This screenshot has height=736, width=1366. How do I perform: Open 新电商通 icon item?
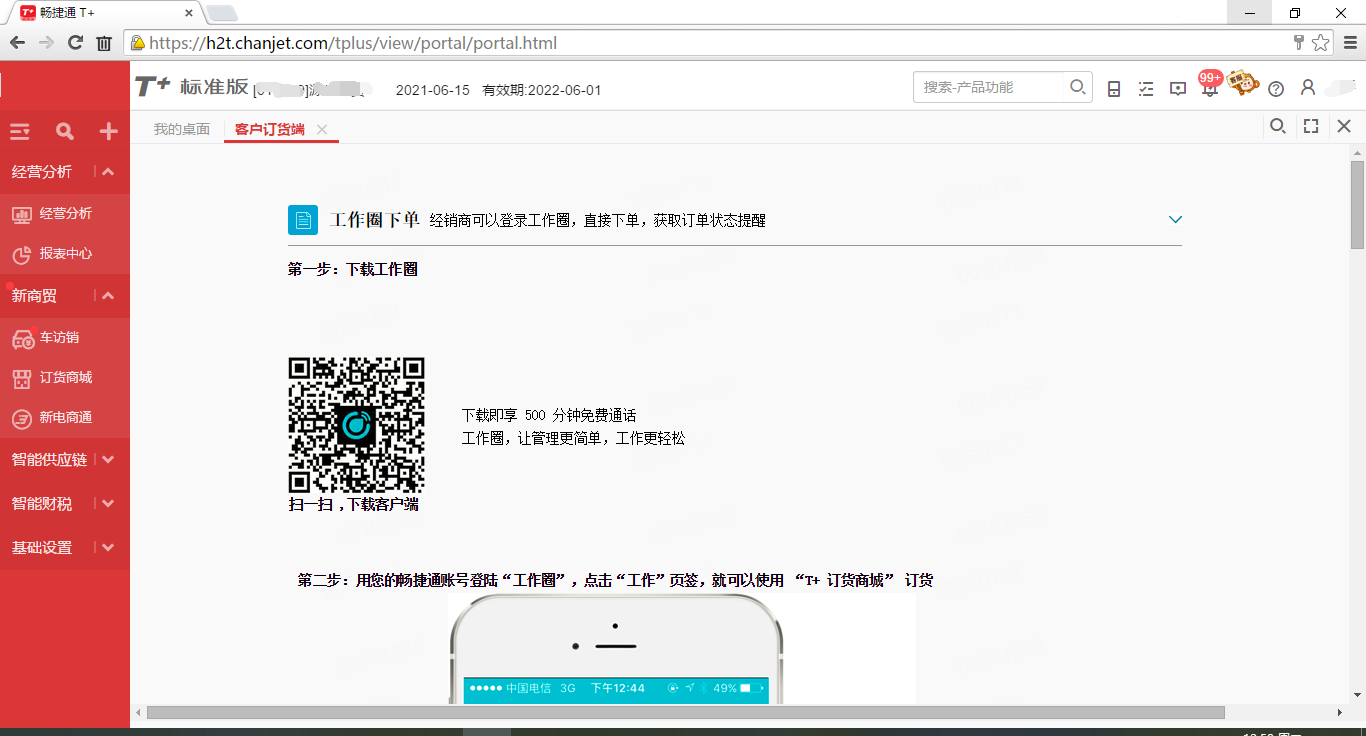pyautogui.click(x=22, y=418)
